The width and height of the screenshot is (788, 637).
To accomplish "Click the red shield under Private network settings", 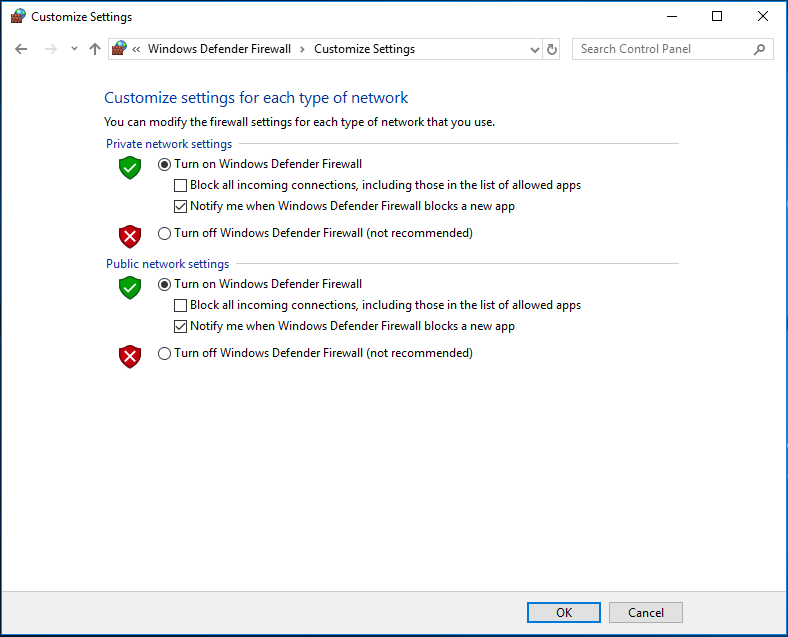I will tap(130, 236).
